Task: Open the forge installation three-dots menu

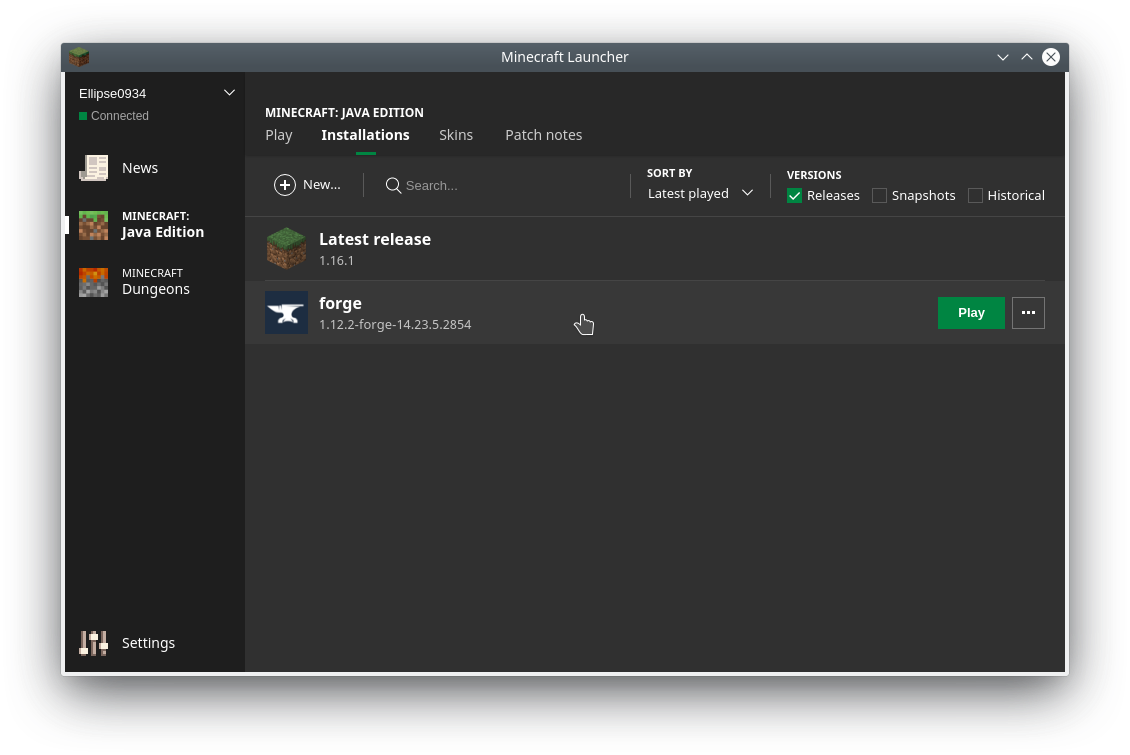Action: click(1028, 313)
